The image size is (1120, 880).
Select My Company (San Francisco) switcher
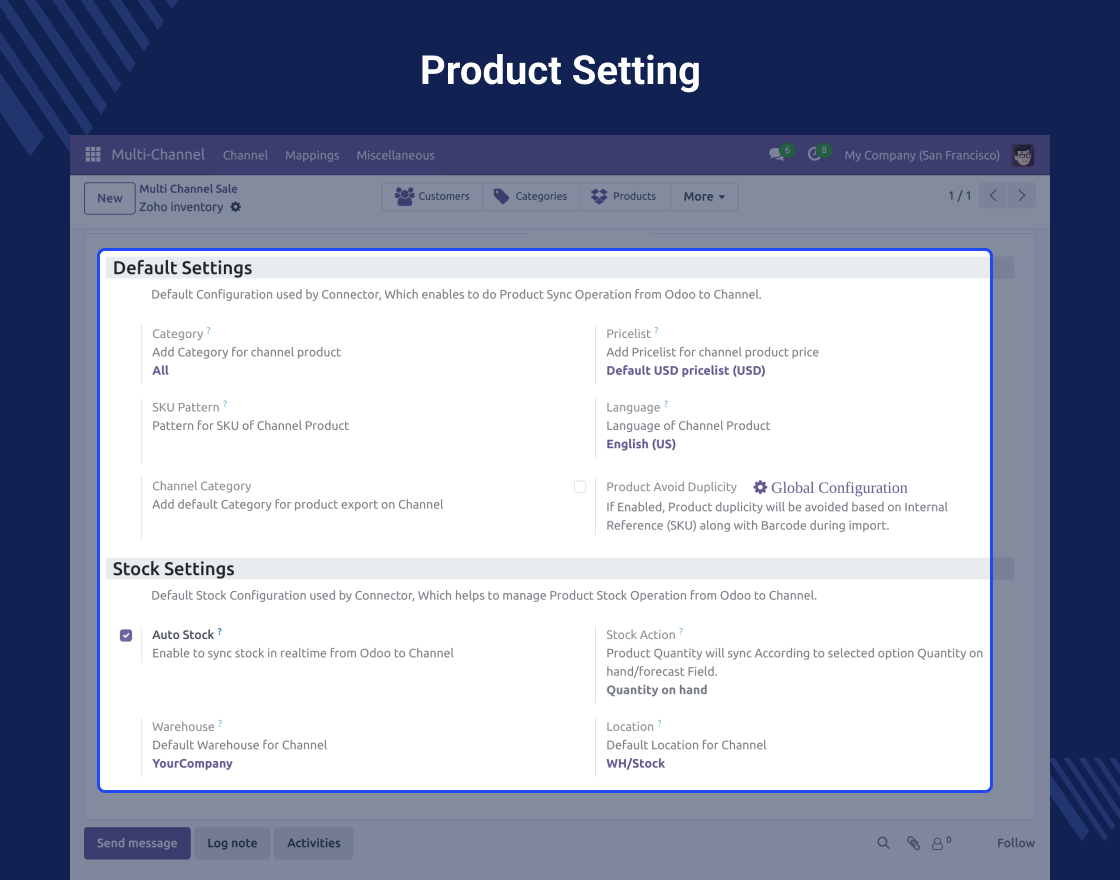(921, 155)
